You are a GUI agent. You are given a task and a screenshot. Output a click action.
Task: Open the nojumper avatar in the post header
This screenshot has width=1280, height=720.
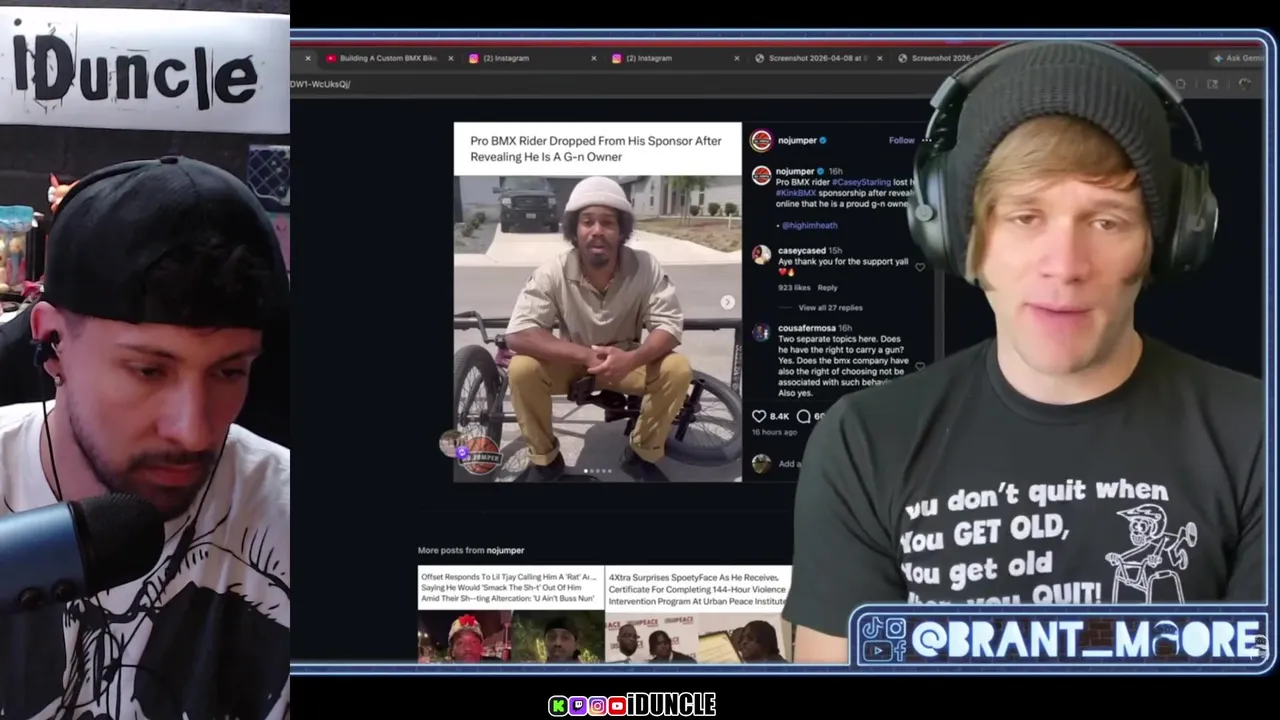pyautogui.click(x=762, y=140)
